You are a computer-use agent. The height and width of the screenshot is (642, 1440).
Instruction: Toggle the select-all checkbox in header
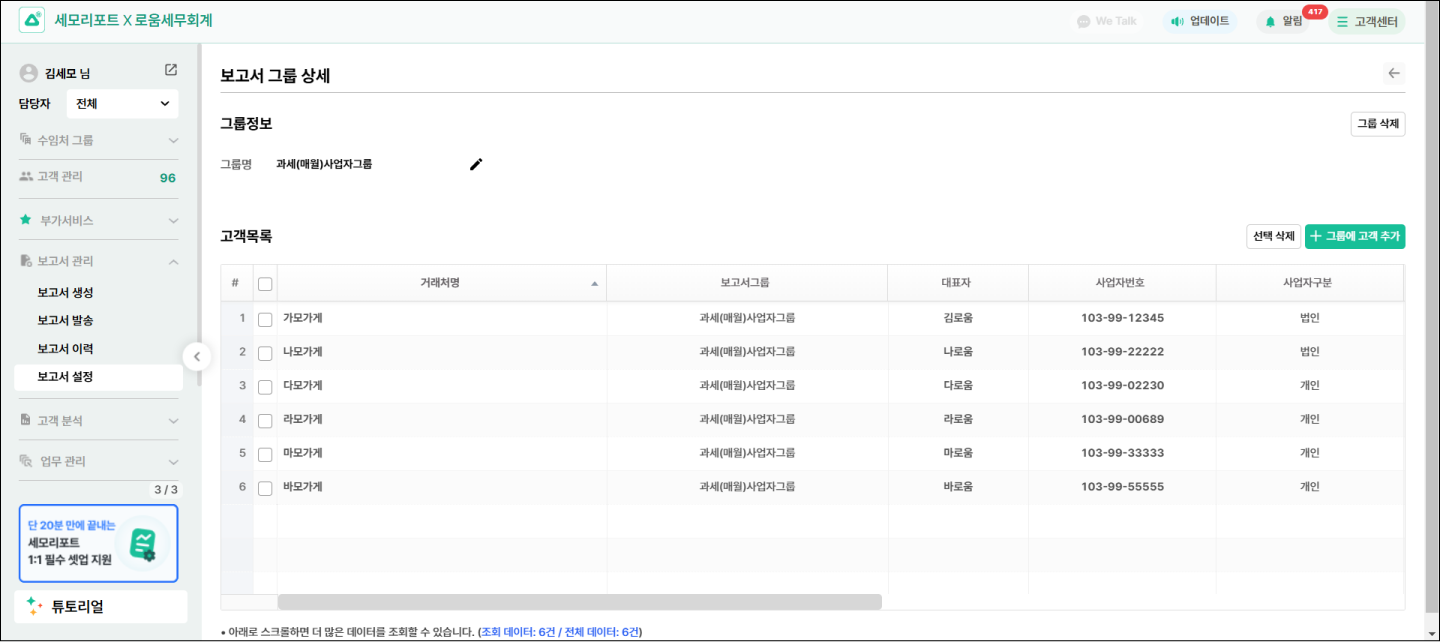pyautogui.click(x=265, y=284)
